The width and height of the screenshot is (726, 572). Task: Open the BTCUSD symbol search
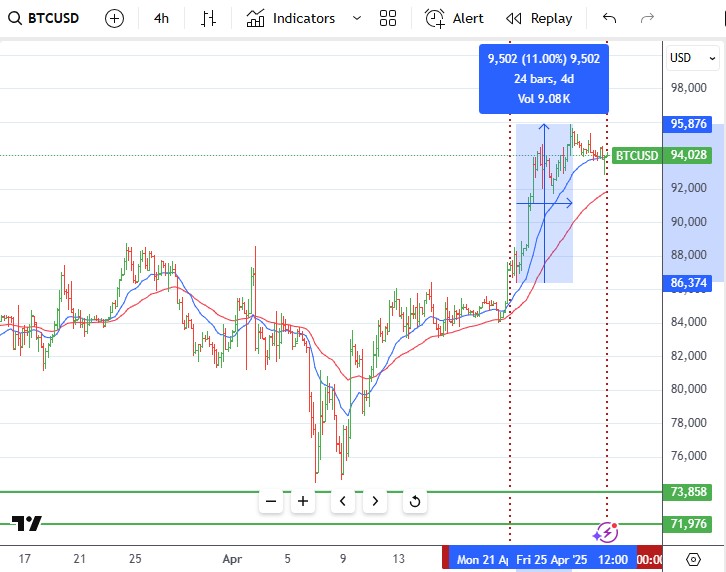(44, 19)
